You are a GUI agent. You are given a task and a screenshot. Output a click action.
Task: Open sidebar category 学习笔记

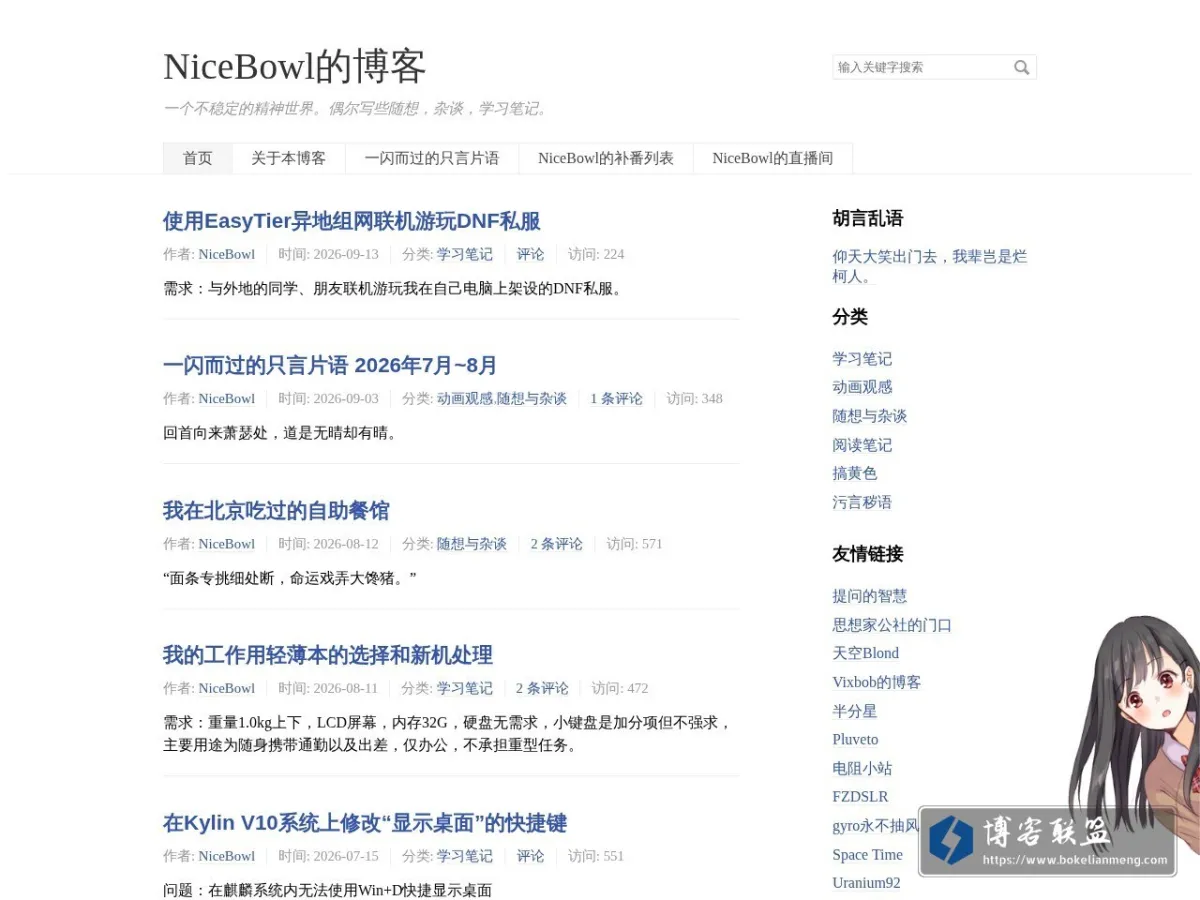point(862,359)
